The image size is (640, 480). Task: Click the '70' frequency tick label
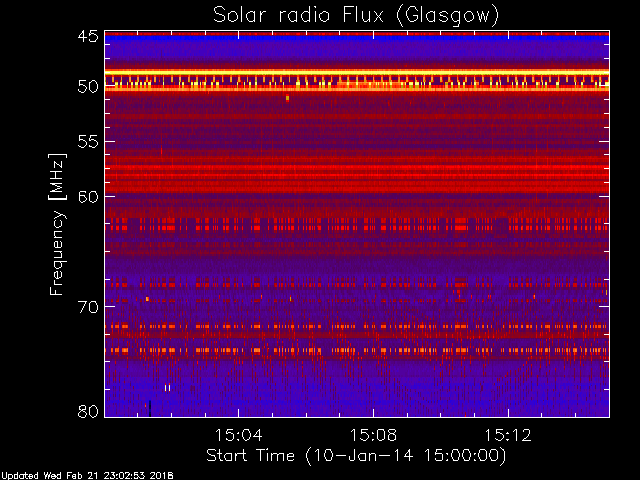88,307
